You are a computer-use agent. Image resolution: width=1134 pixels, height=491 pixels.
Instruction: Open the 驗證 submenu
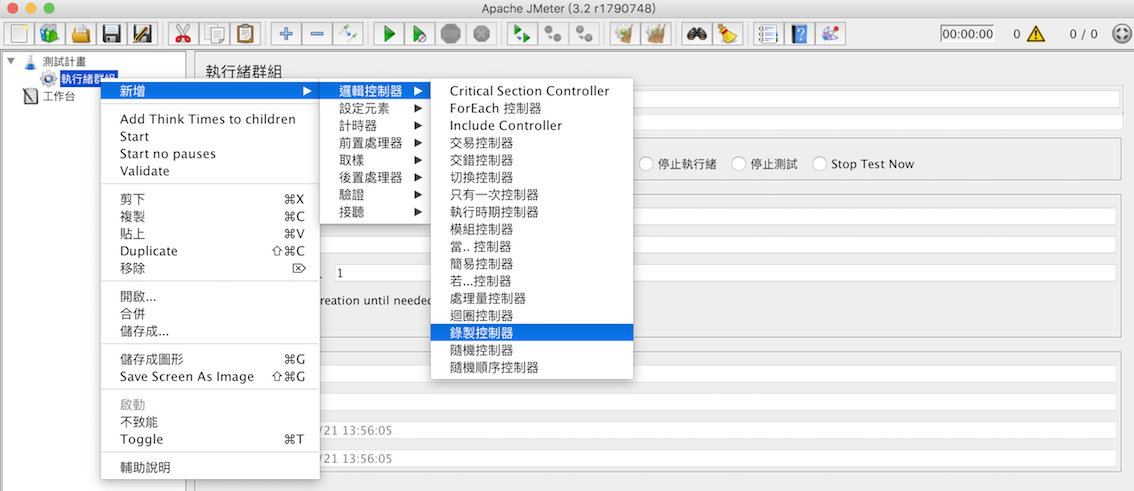(x=375, y=195)
